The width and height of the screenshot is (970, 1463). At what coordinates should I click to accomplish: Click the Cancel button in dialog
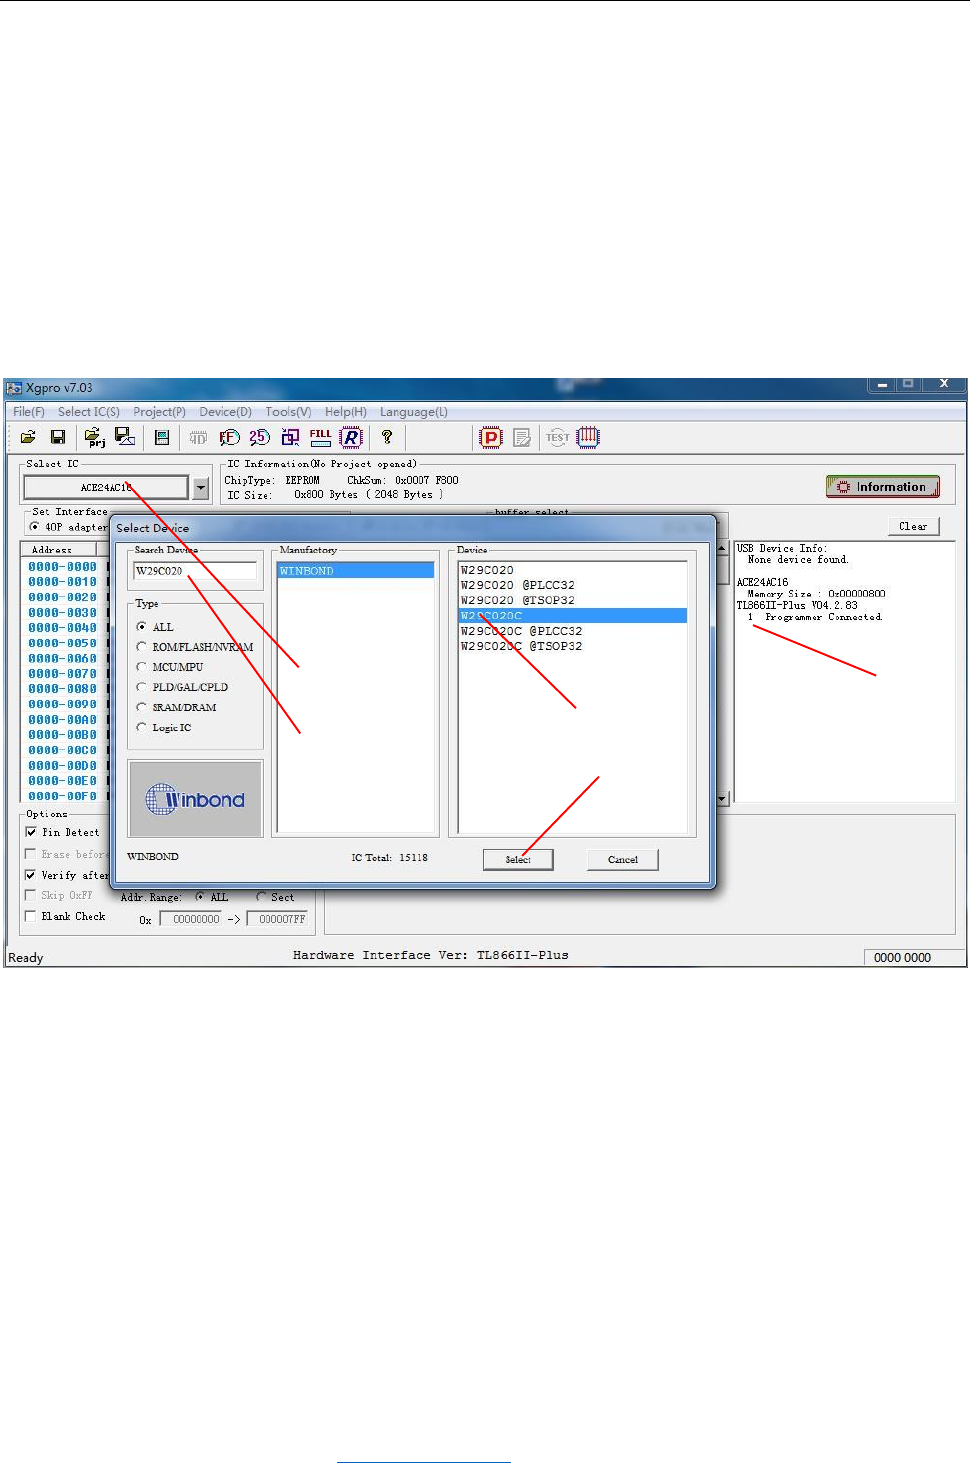pos(623,860)
